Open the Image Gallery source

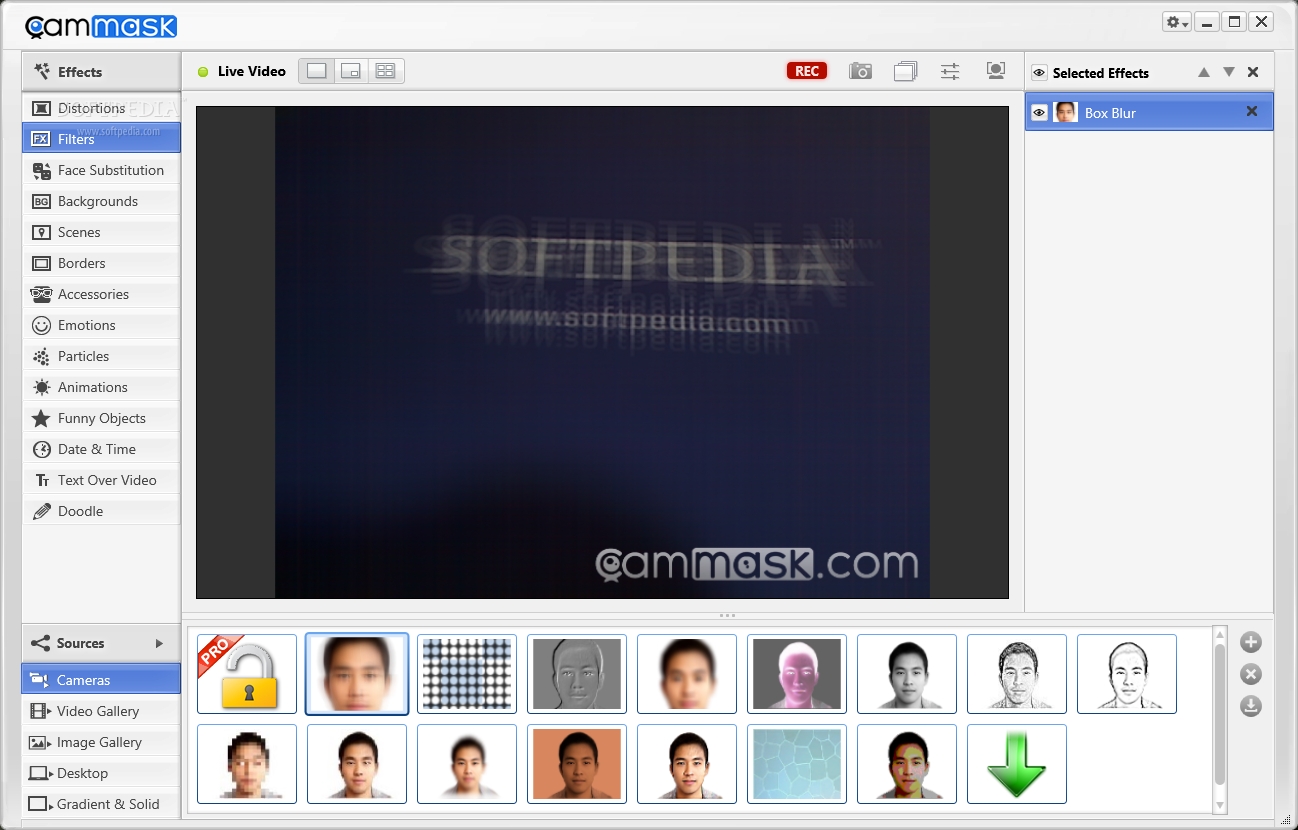pyautogui.click(x=101, y=742)
